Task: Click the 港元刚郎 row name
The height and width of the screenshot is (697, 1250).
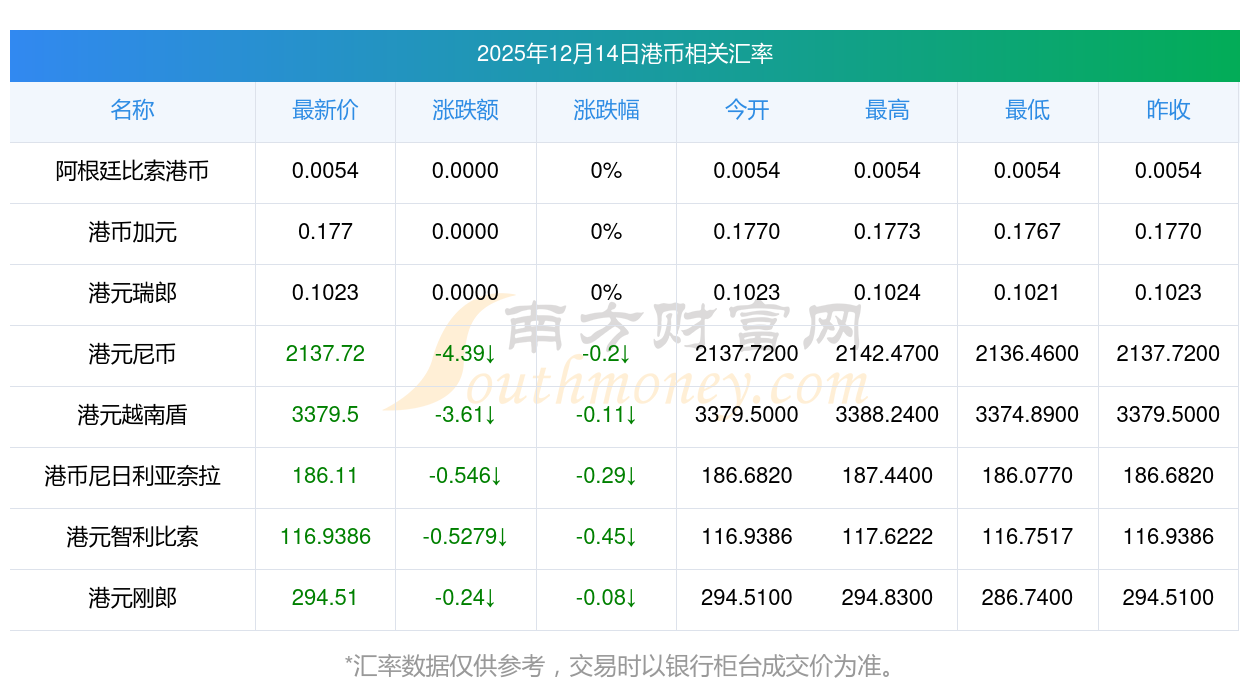Action: coord(132,598)
